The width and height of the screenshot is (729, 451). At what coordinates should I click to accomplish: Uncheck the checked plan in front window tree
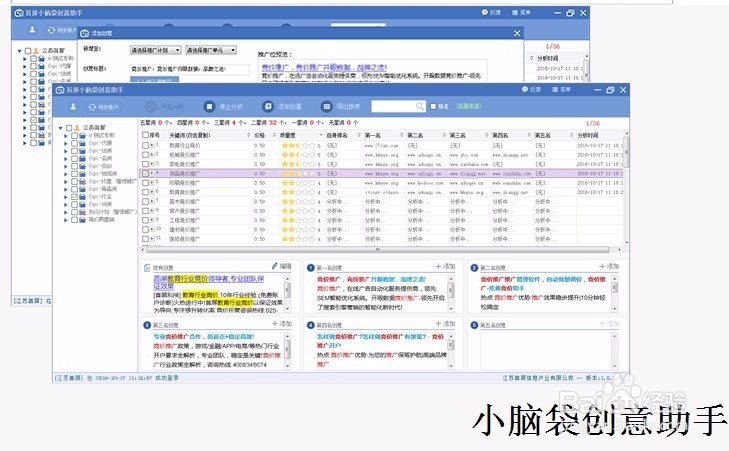pos(74,197)
